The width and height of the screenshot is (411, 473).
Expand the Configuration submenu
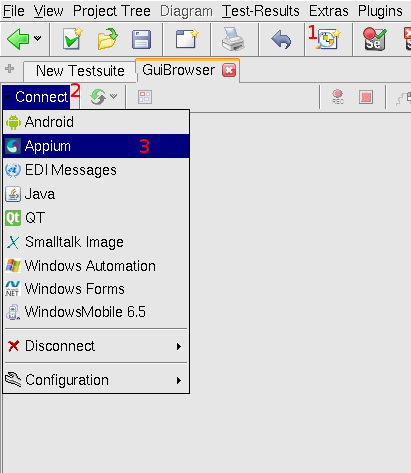point(96,380)
